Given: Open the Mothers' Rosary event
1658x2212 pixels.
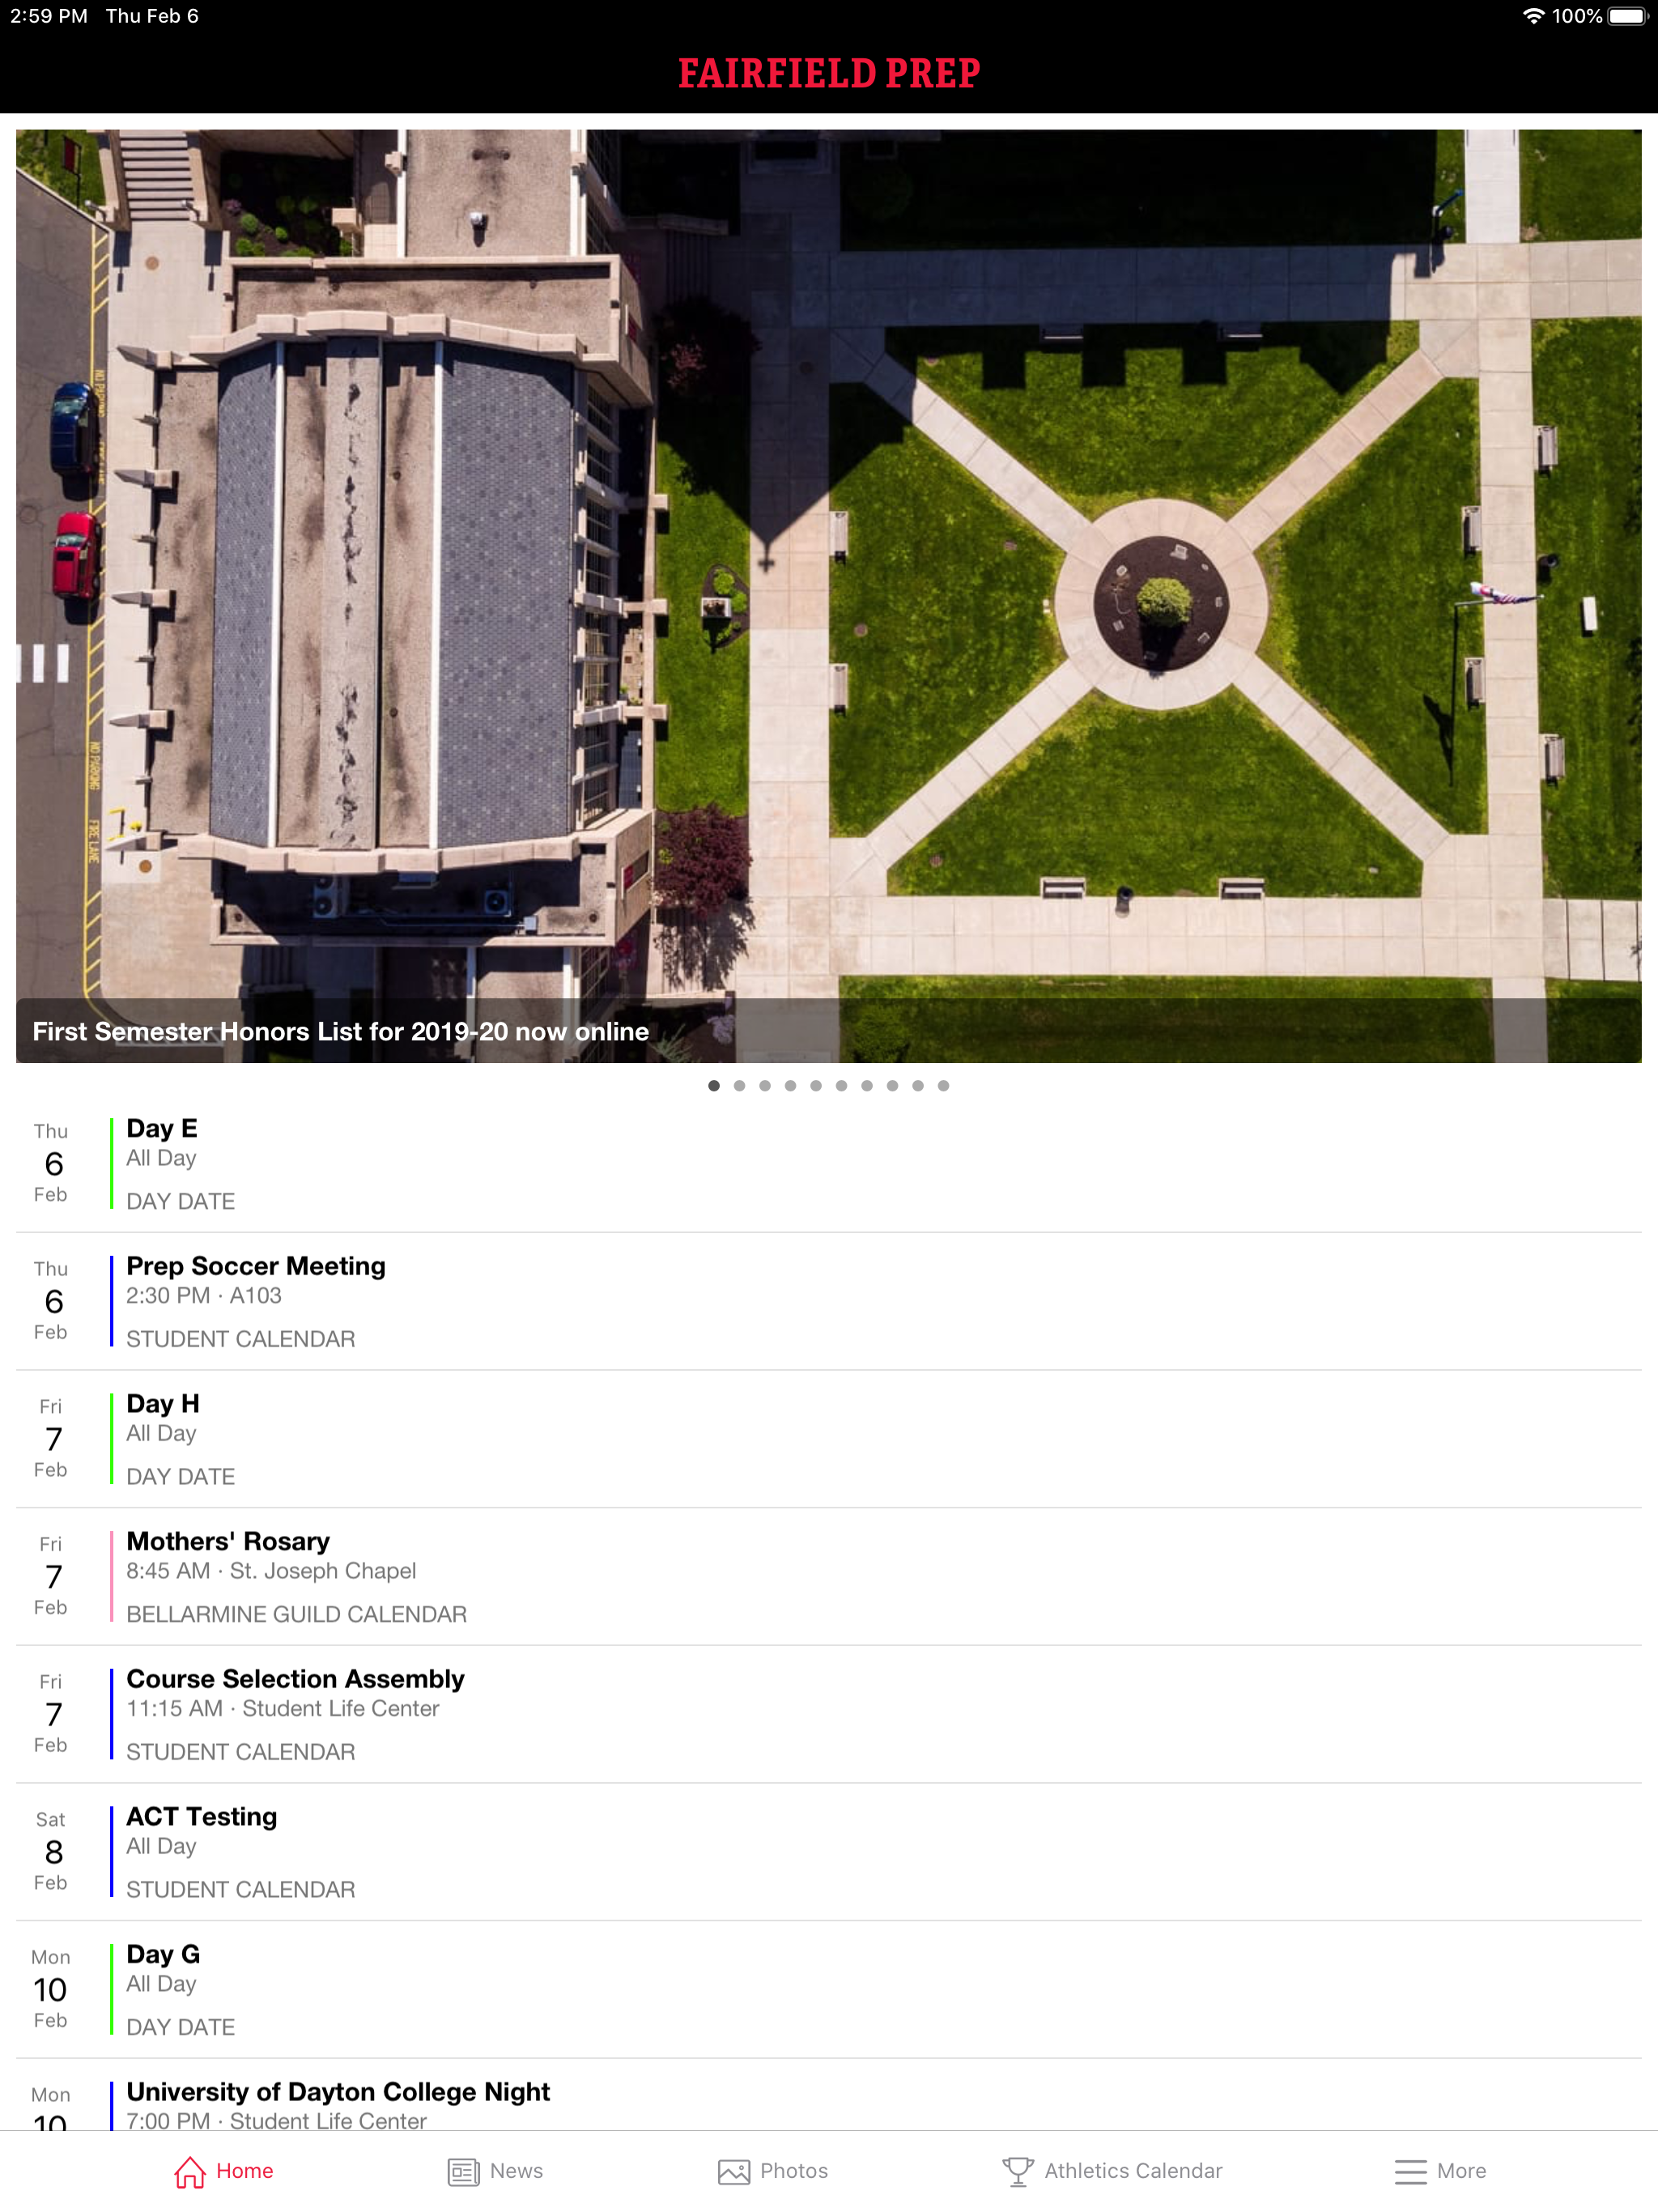Looking at the screenshot, I should [x=228, y=1541].
